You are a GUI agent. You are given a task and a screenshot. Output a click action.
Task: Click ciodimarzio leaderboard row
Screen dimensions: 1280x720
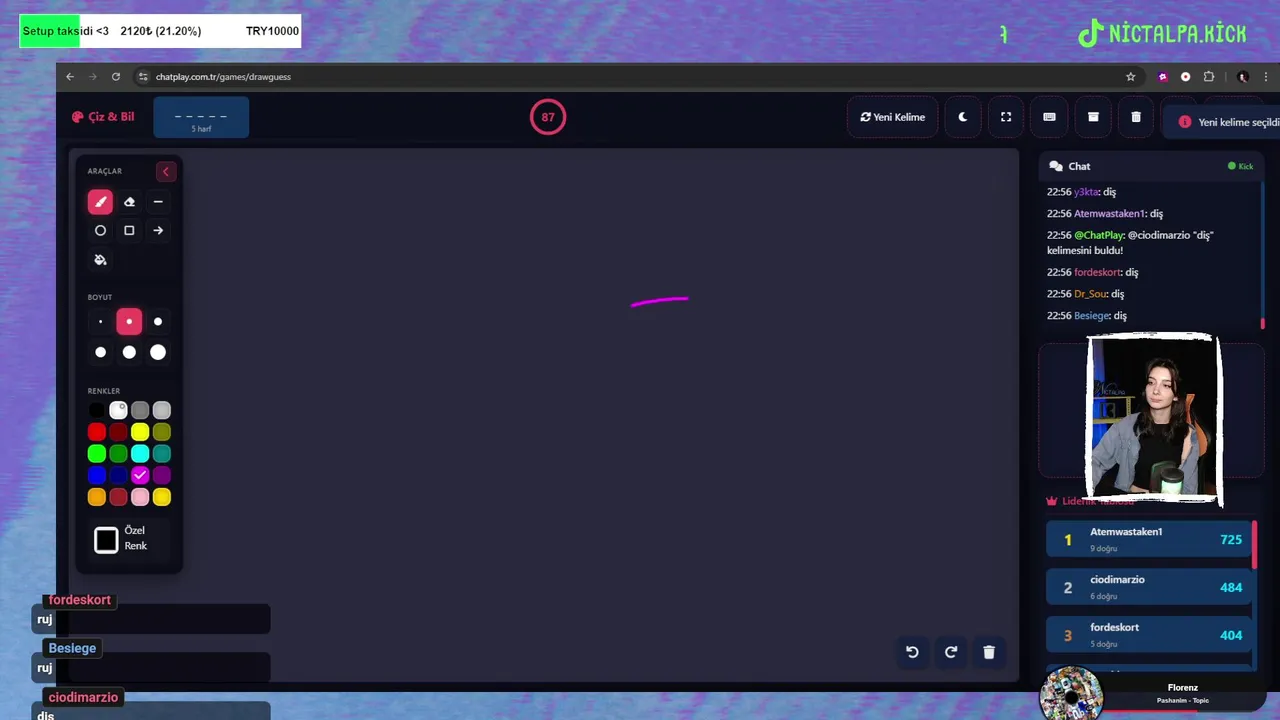point(1149,587)
